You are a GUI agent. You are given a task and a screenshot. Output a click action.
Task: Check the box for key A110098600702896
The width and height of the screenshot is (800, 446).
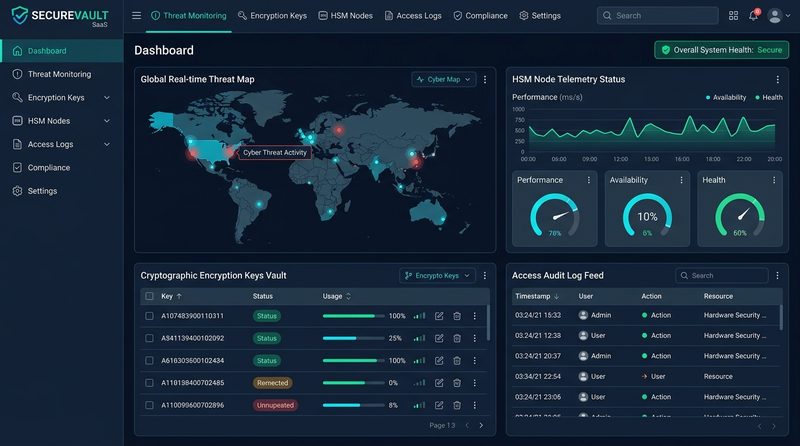click(149, 405)
